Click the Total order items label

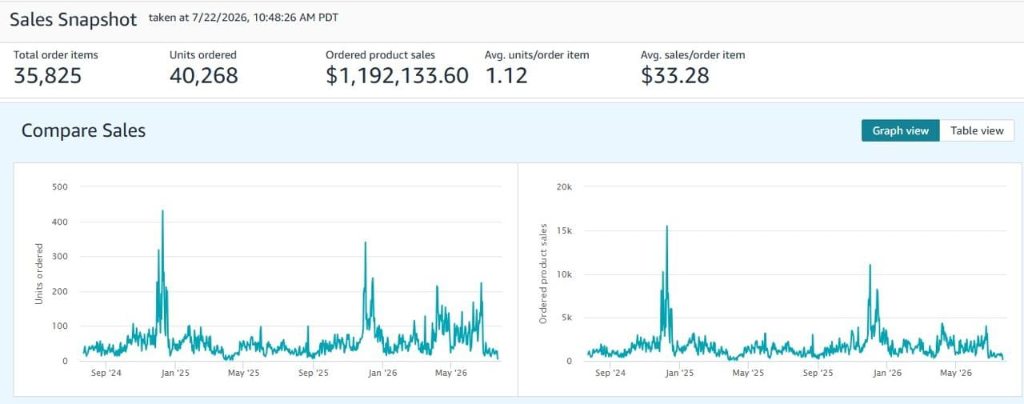56,55
